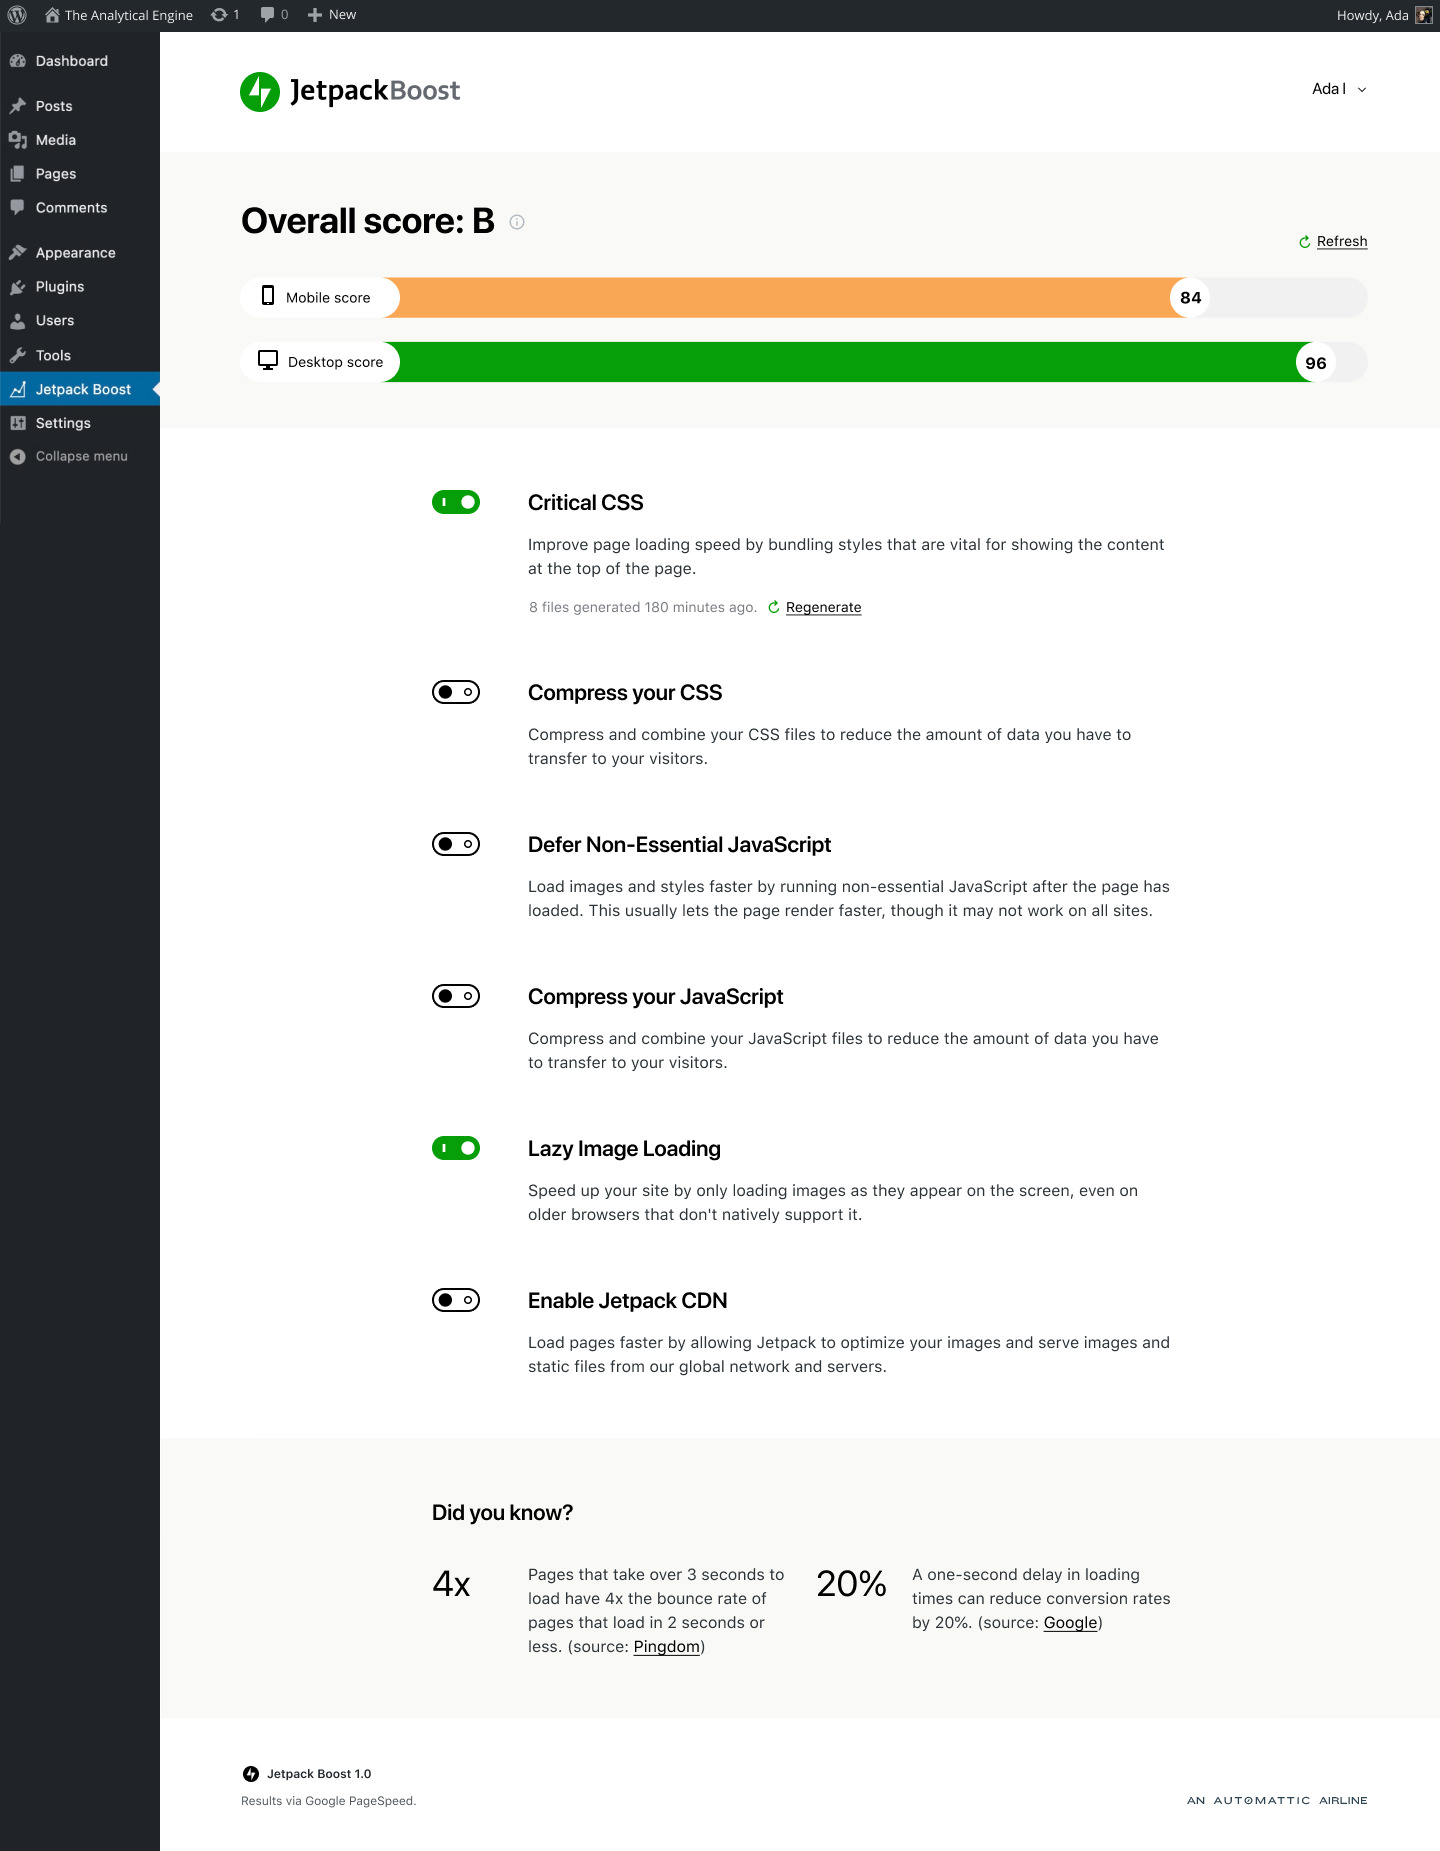The width and height of the screenshot is (1440, 1851).
Task: Disable the Critical CSS toggle
Action: click(456, 502)
